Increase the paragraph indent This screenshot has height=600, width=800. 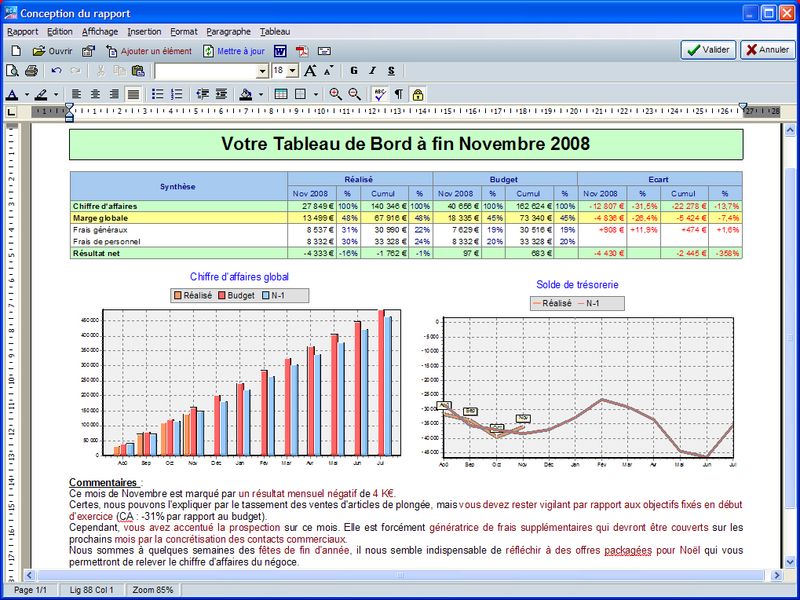pyautogui.click(x=221, y=94)
